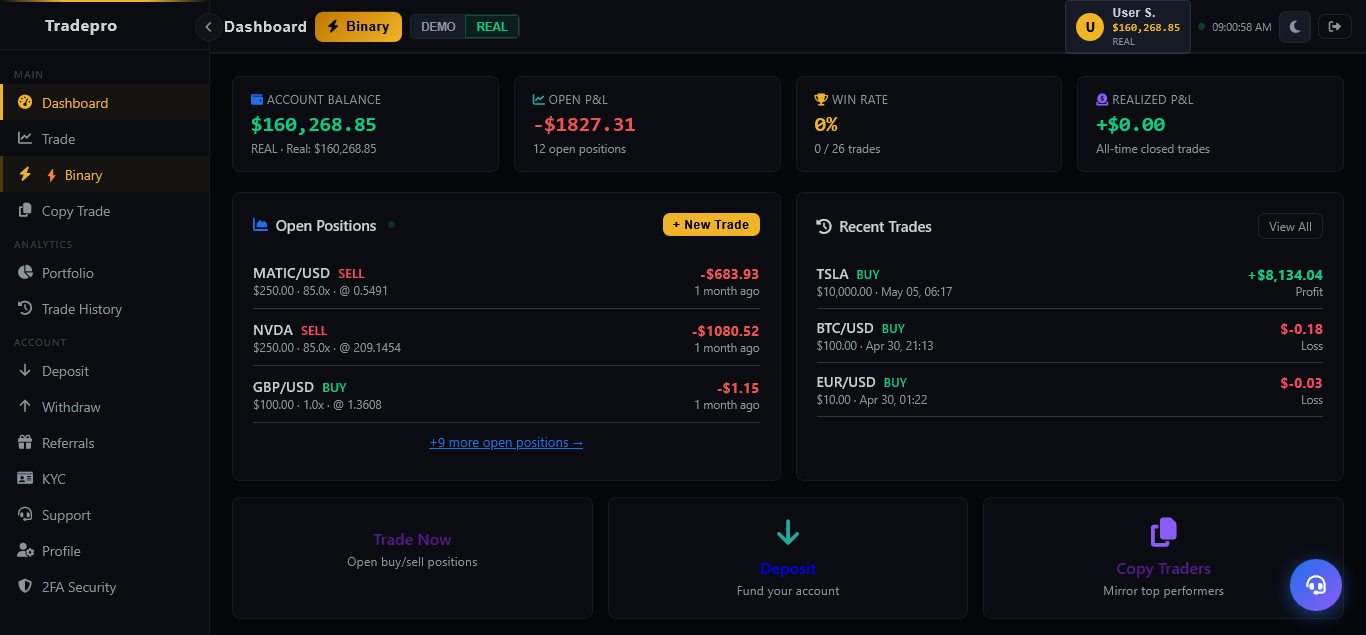Select the NVDA open position row
This screenshot has width=1366, height=635.
pos(506,338)
